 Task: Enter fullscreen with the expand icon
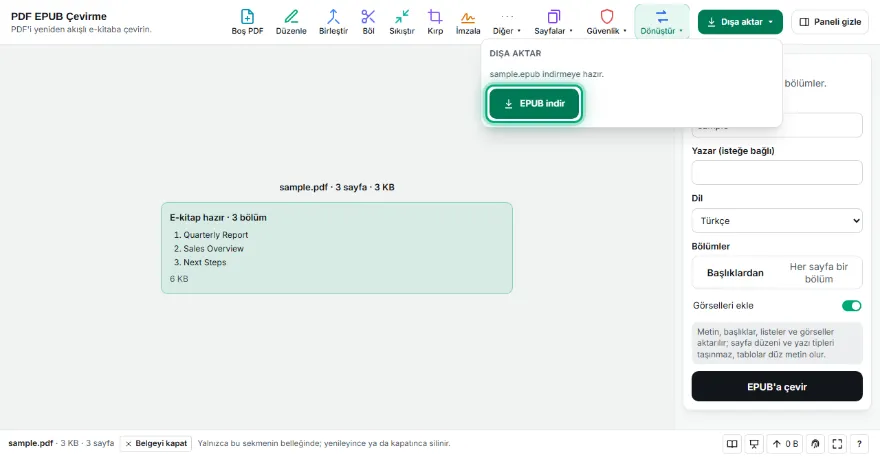(837, 444)
